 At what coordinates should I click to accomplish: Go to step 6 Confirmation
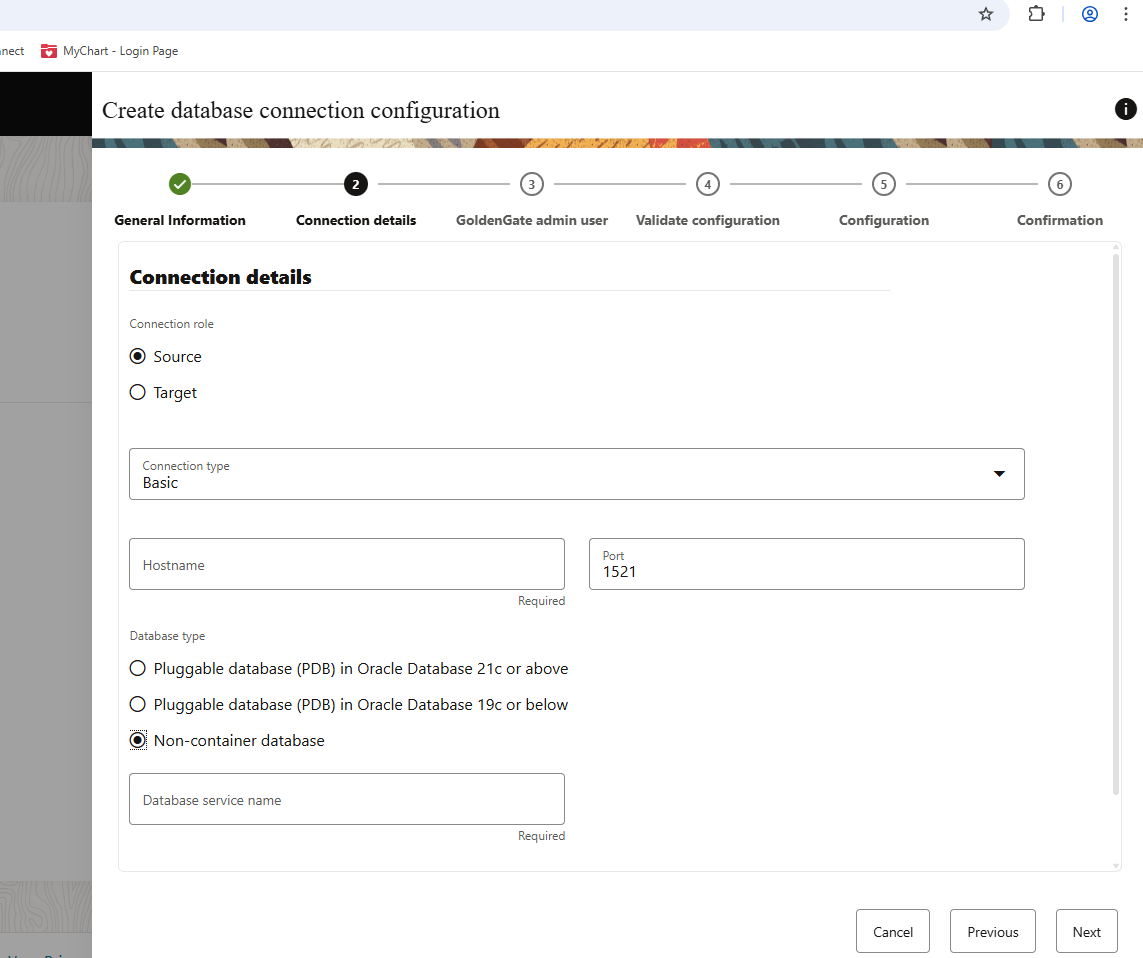pos(1059,184)
